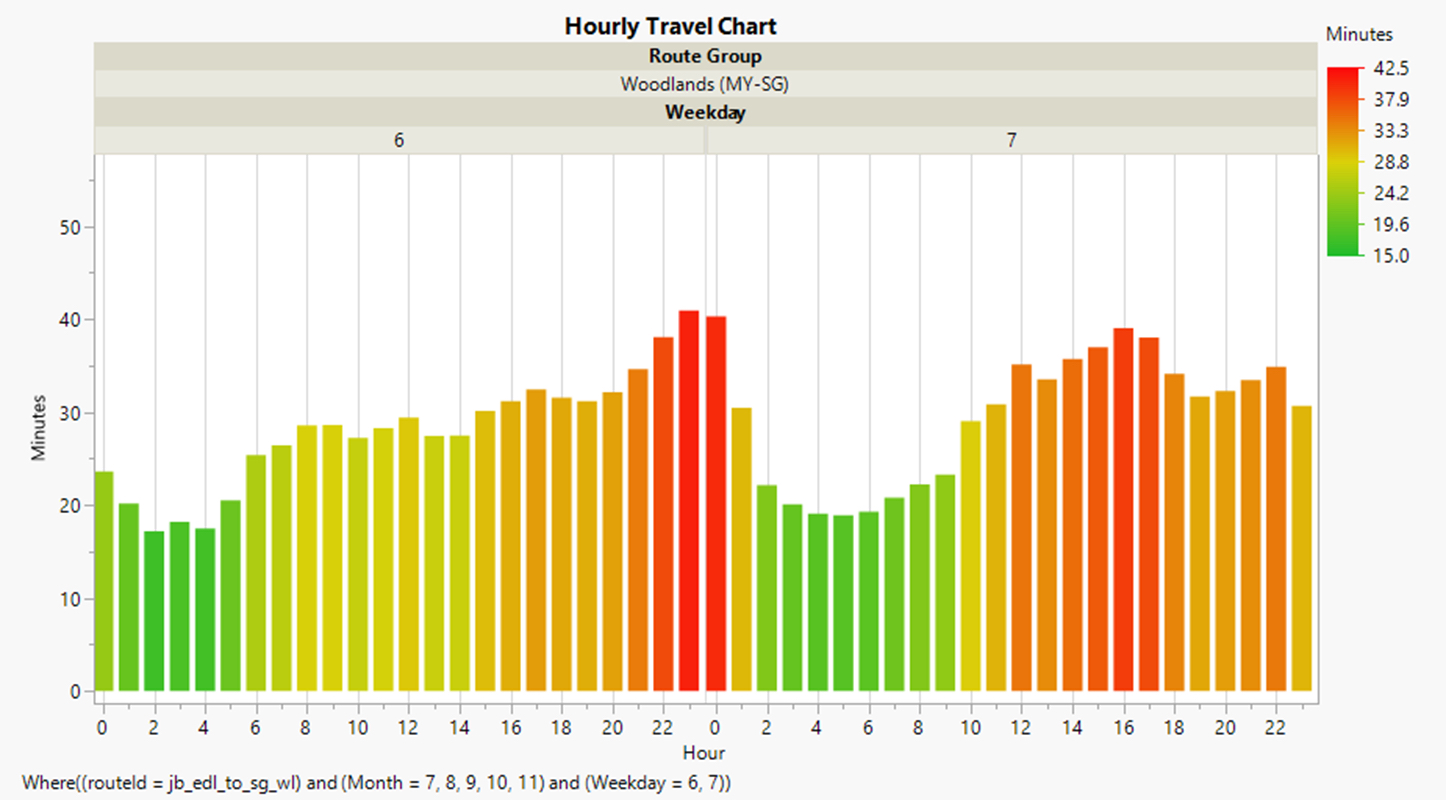This screenshot has height=800, width=1446.
Task: Select the Weekday header band
Action: point(703,112)
